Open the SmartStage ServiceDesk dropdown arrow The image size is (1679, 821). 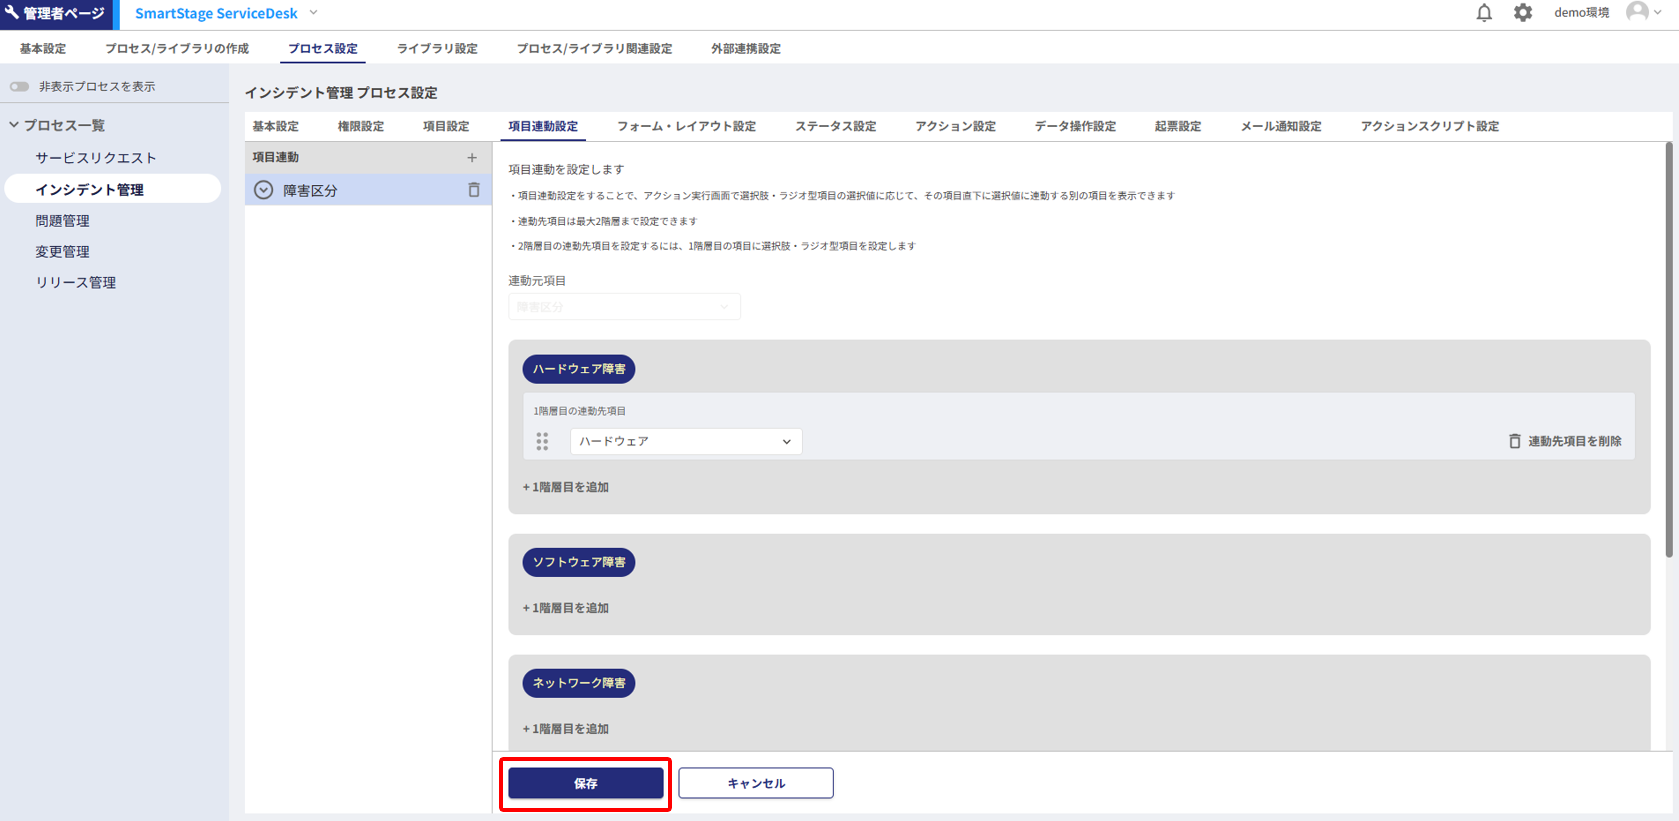coord(314,13)
